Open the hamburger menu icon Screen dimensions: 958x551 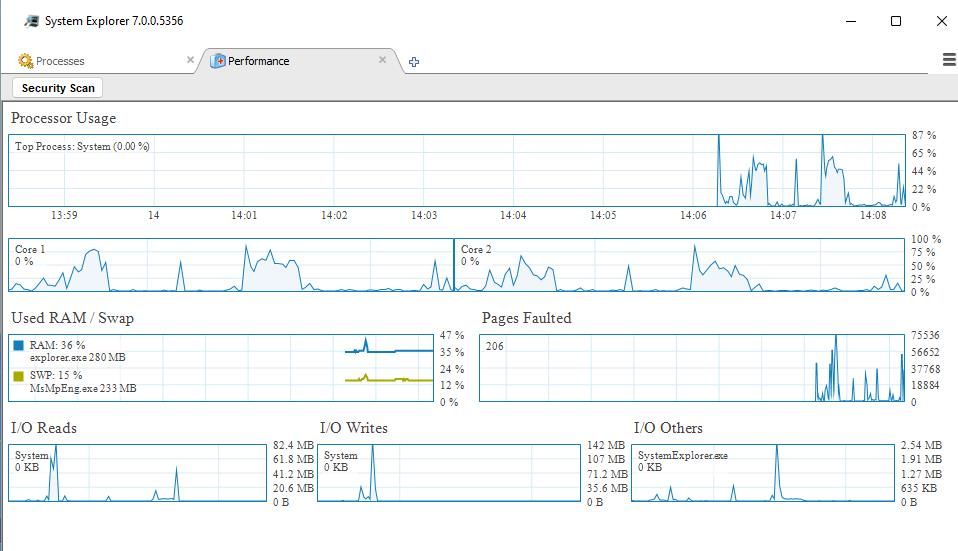pyautogui.click(x=948, y=60)
